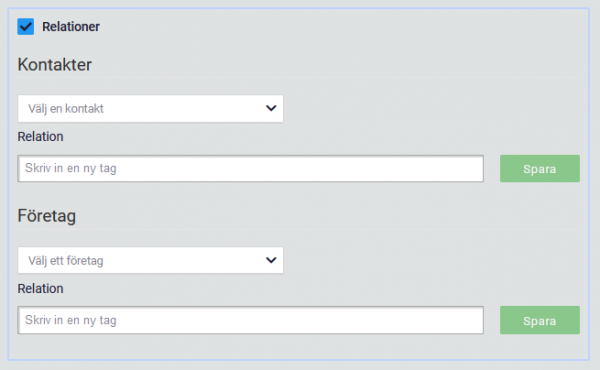Save the company relation with Spara
This screenshot has width=600, height=370.
[x=540, y=320]
